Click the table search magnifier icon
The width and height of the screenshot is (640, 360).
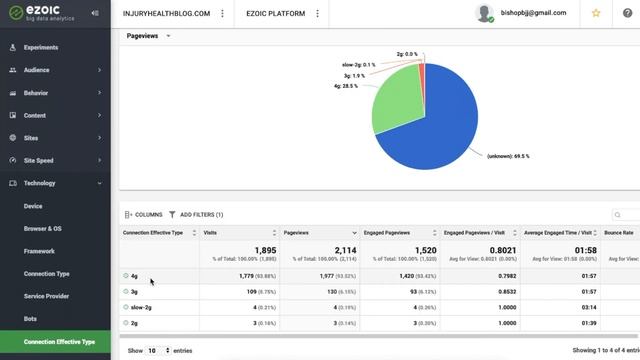618,215
